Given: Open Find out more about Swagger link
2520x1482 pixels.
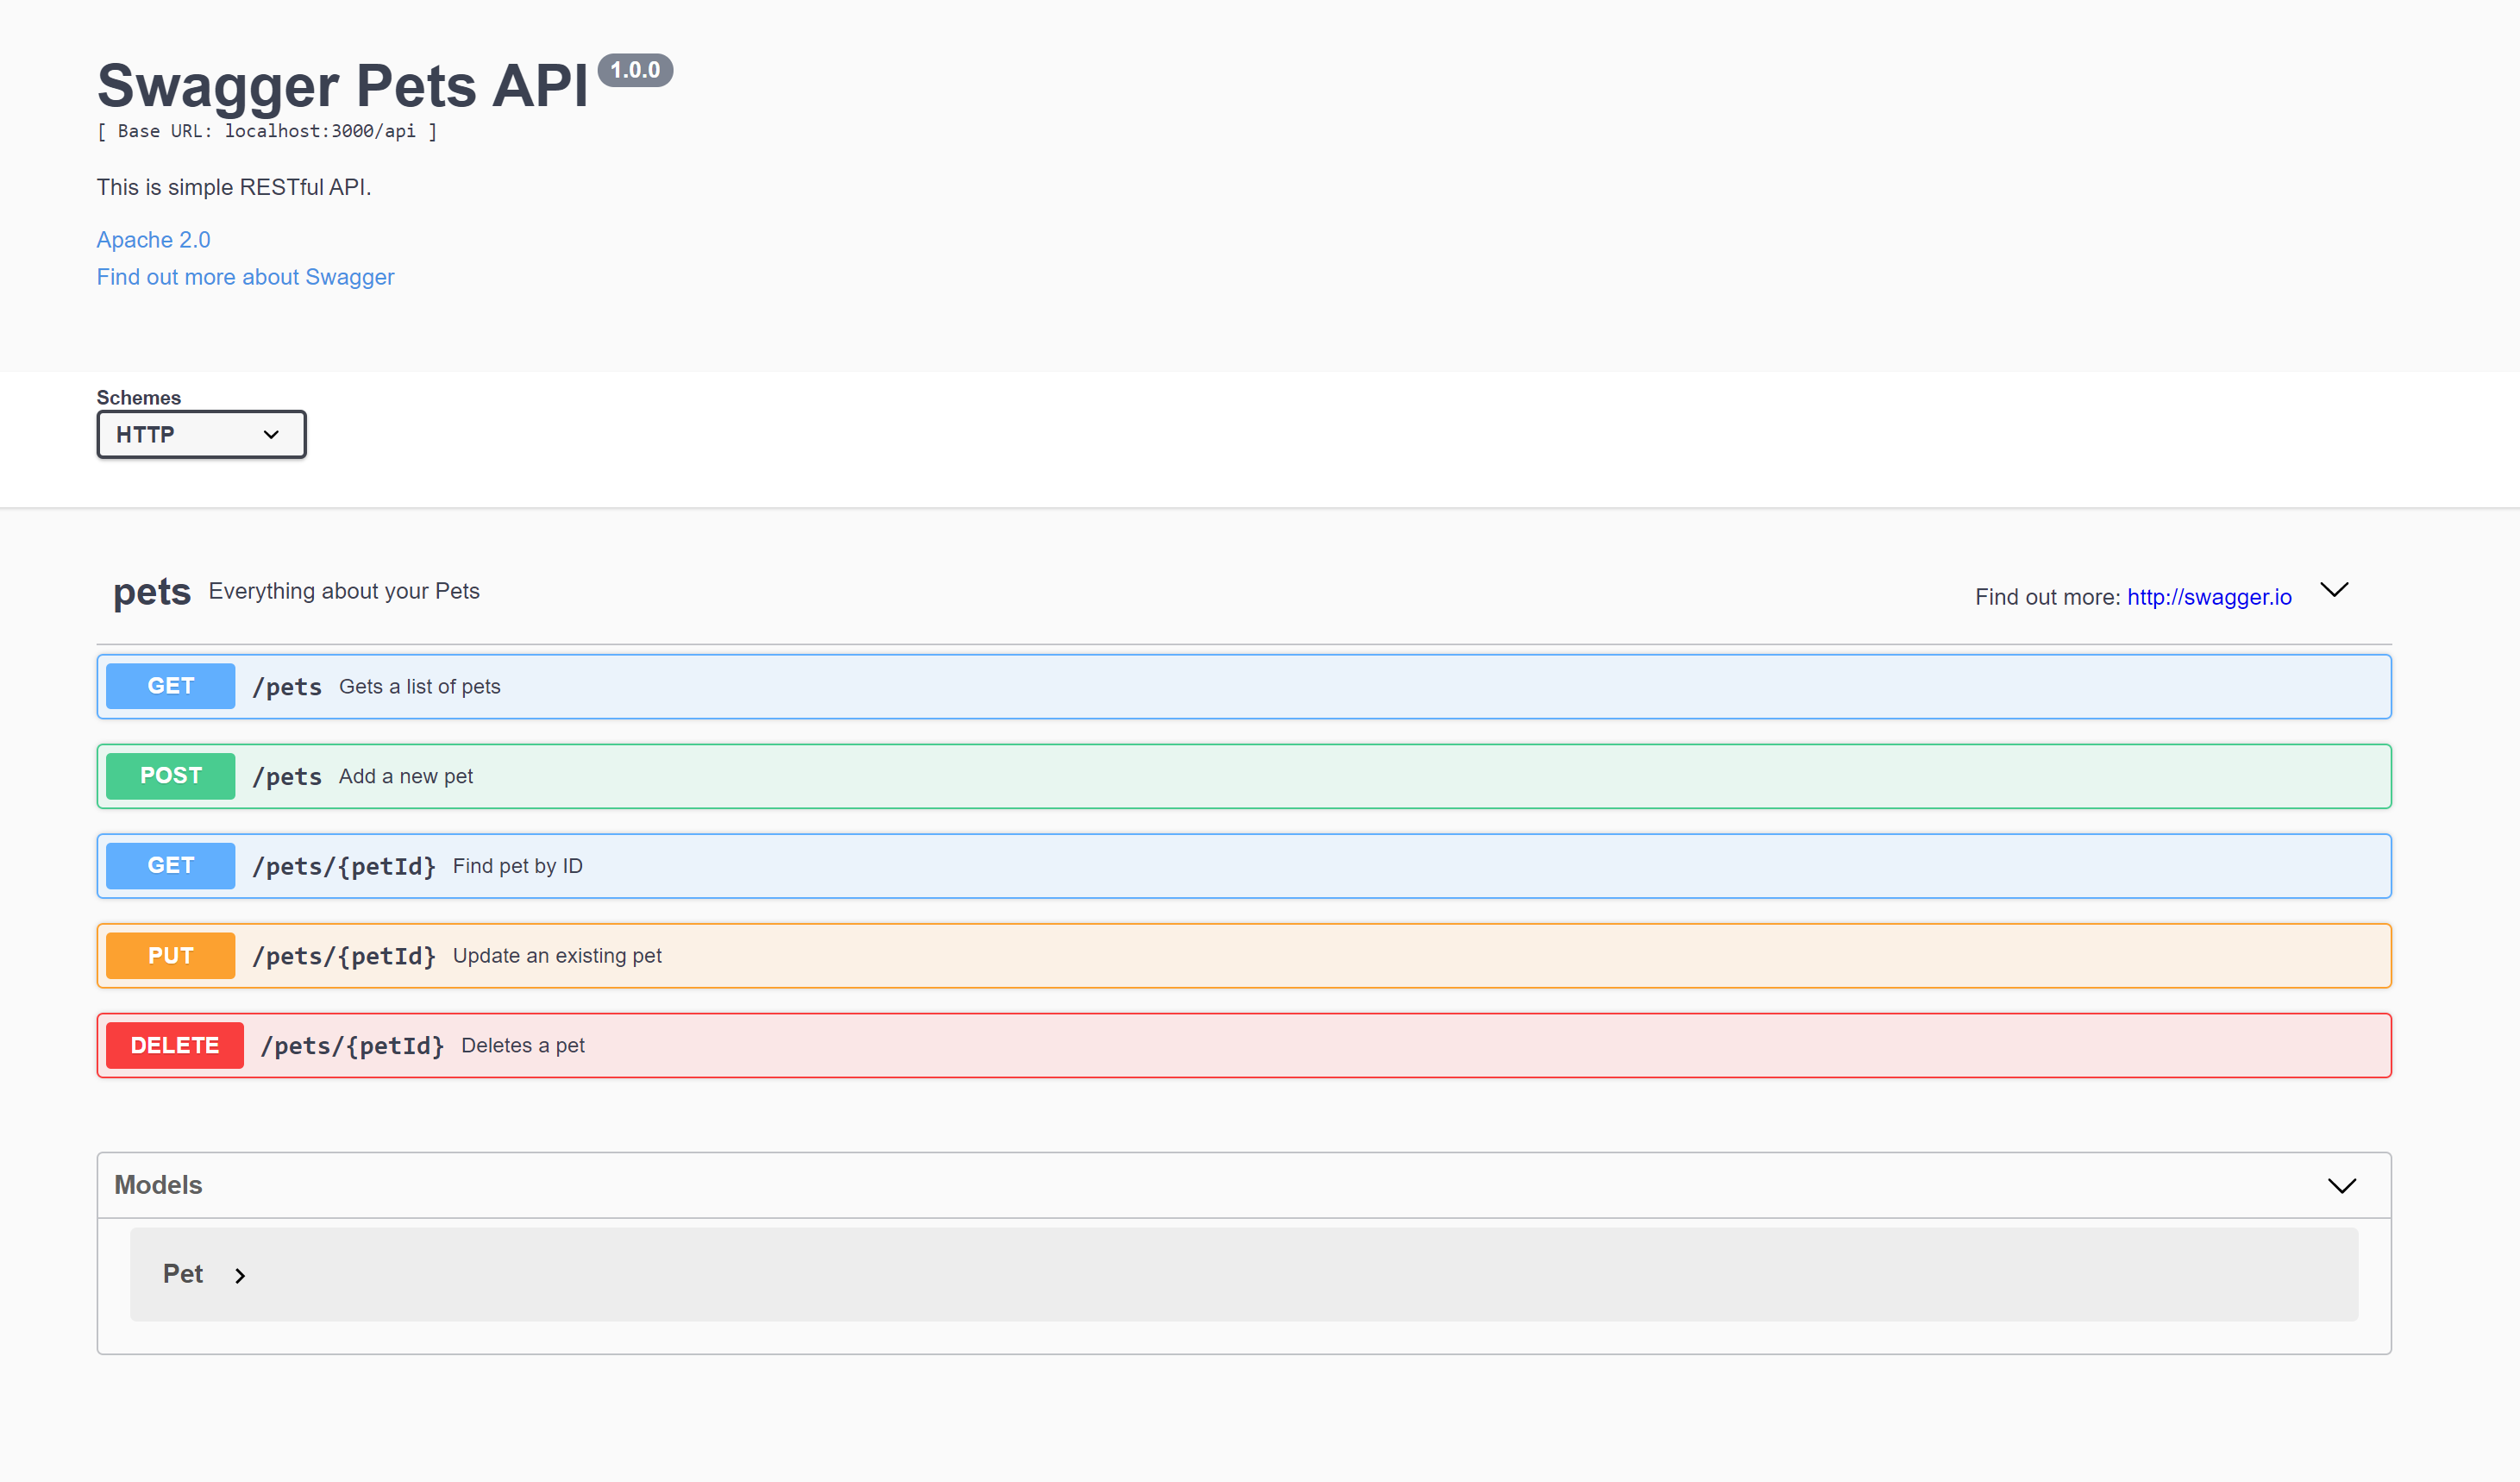Looking at the screenshot, I should [245, 277].
